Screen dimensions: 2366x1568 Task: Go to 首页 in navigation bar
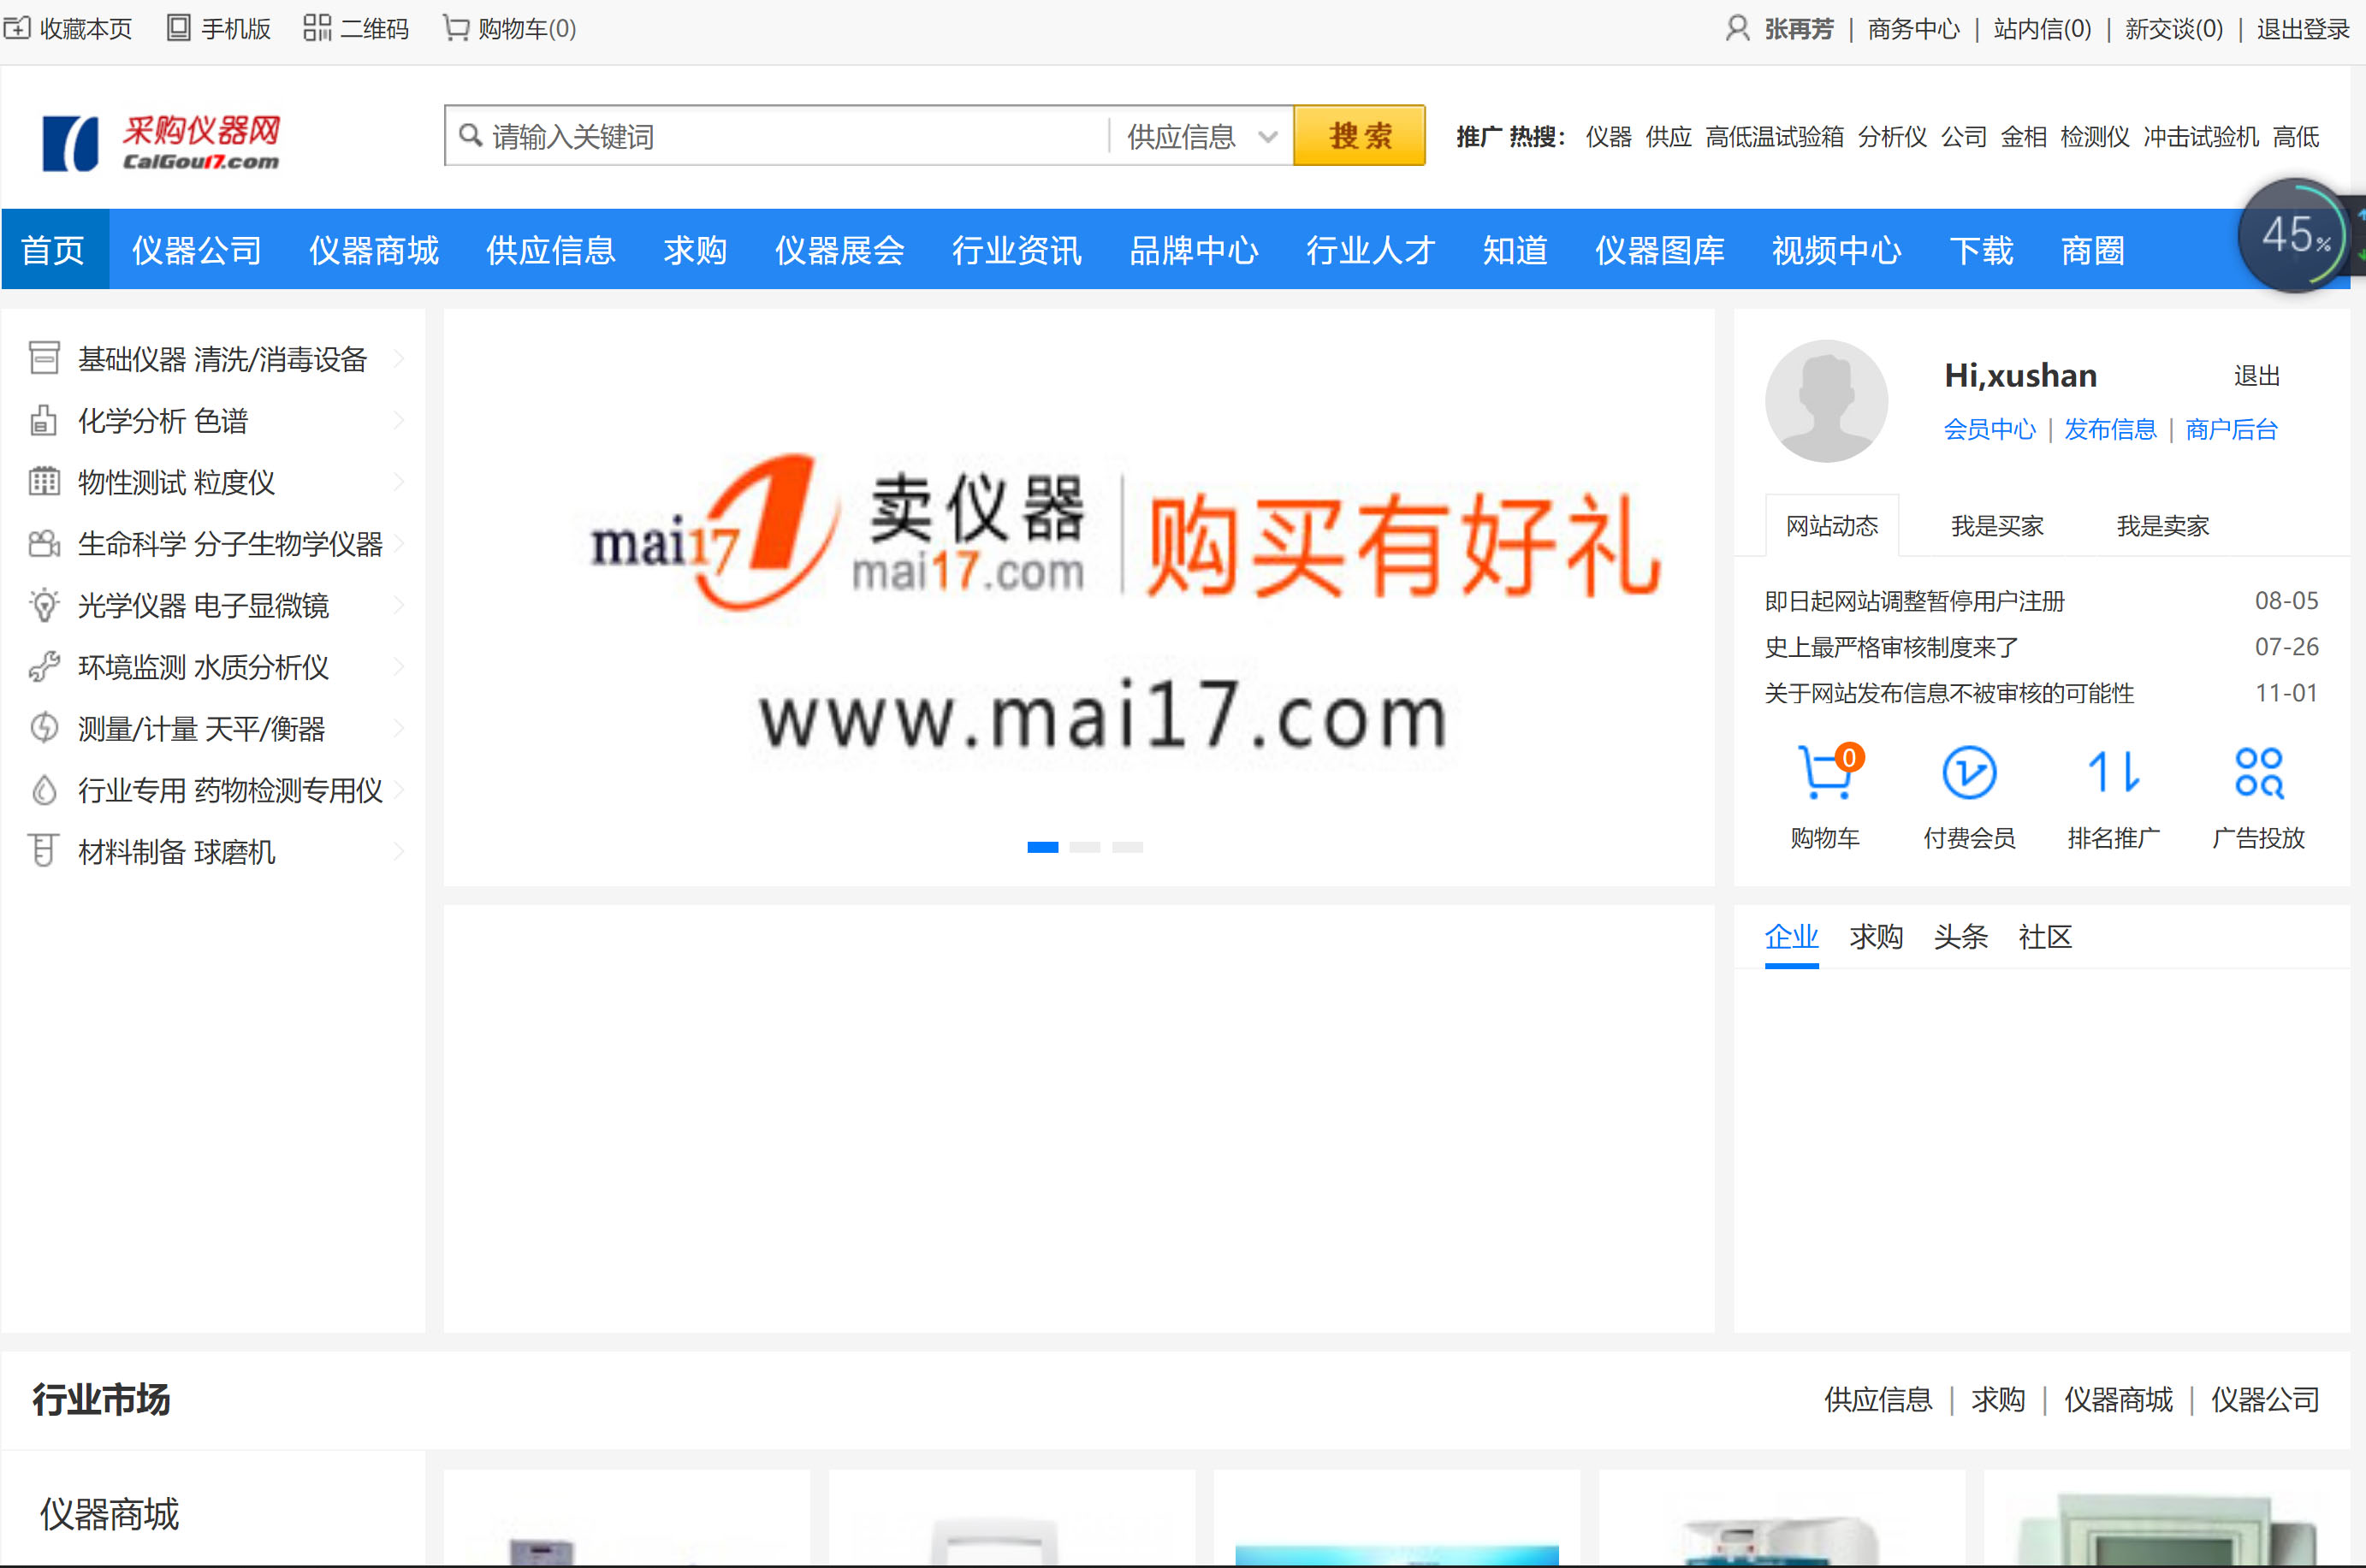point(54,249)
